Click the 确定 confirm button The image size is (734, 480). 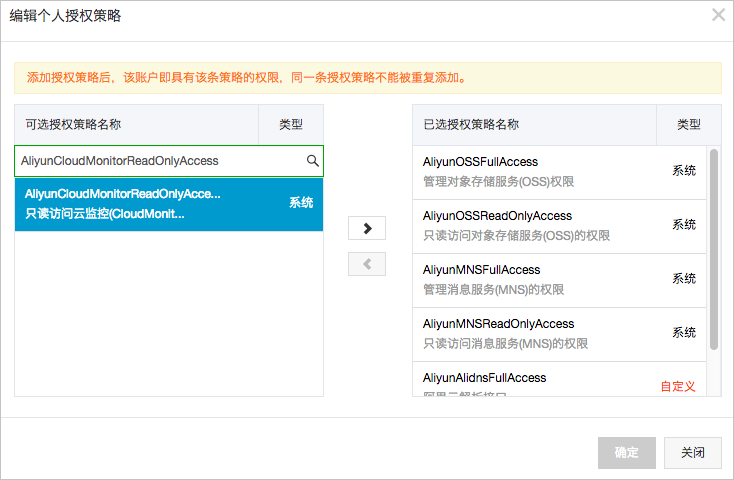coord(627,453)
